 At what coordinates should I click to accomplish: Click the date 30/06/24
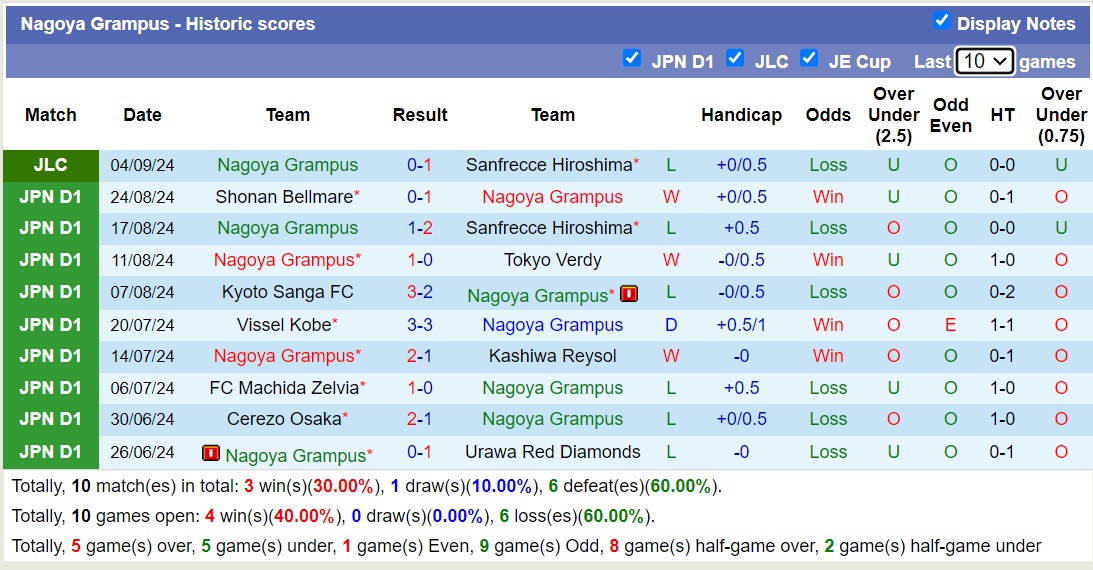tap(142, 419)
